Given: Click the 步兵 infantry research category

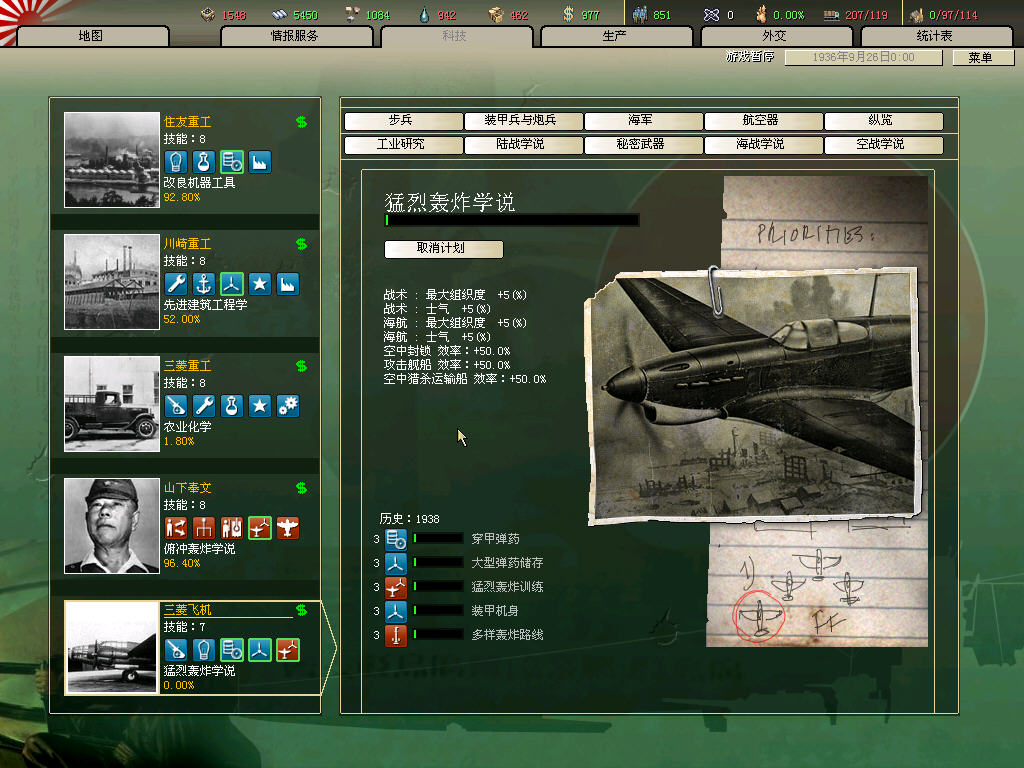Looking at the screenshot, I should 402,121.
